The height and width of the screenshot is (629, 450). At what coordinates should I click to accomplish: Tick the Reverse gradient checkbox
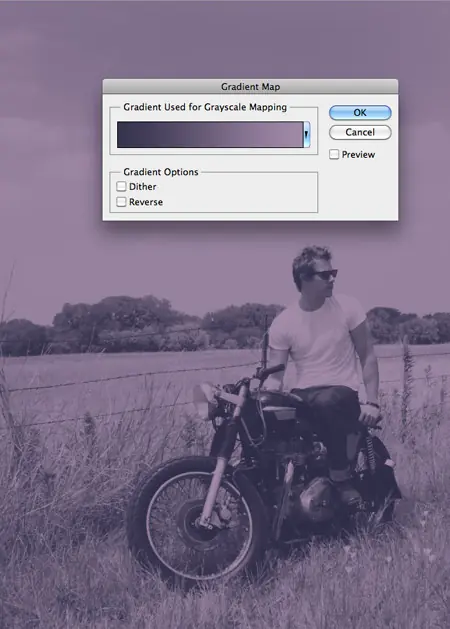121,201
